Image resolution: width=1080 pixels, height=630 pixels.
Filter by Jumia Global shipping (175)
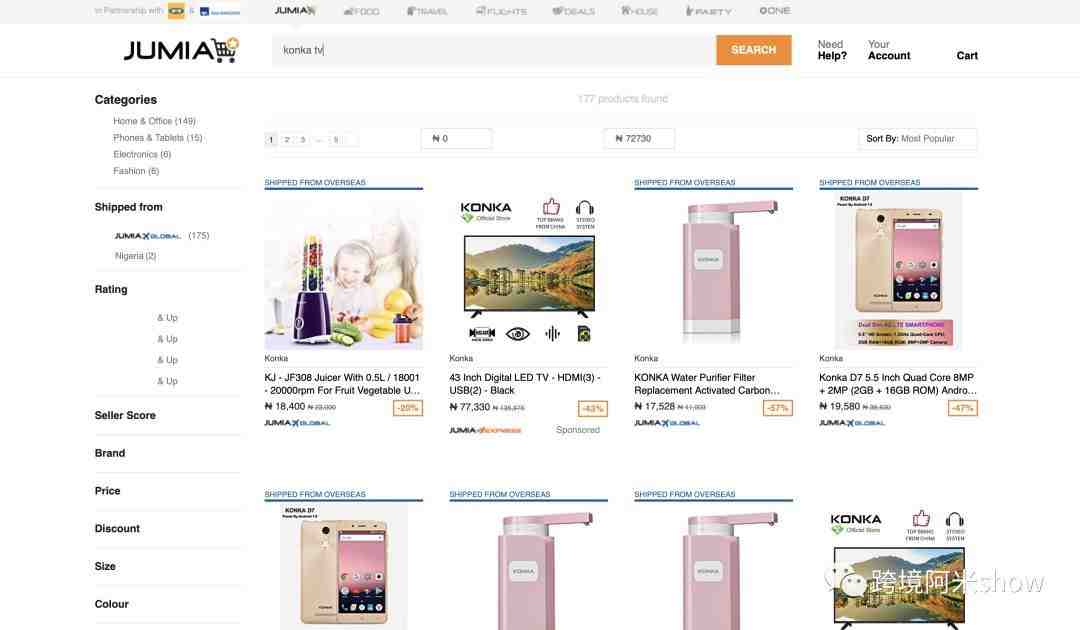tap(162, 235)
